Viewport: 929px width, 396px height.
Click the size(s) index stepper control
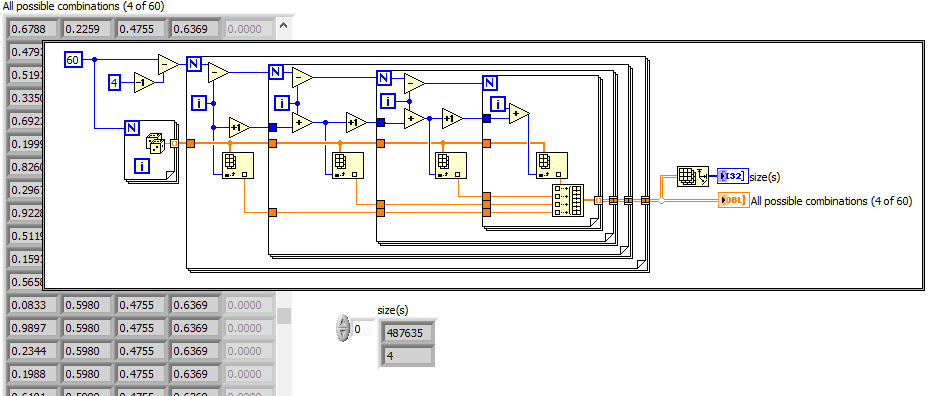click(343, 328)
